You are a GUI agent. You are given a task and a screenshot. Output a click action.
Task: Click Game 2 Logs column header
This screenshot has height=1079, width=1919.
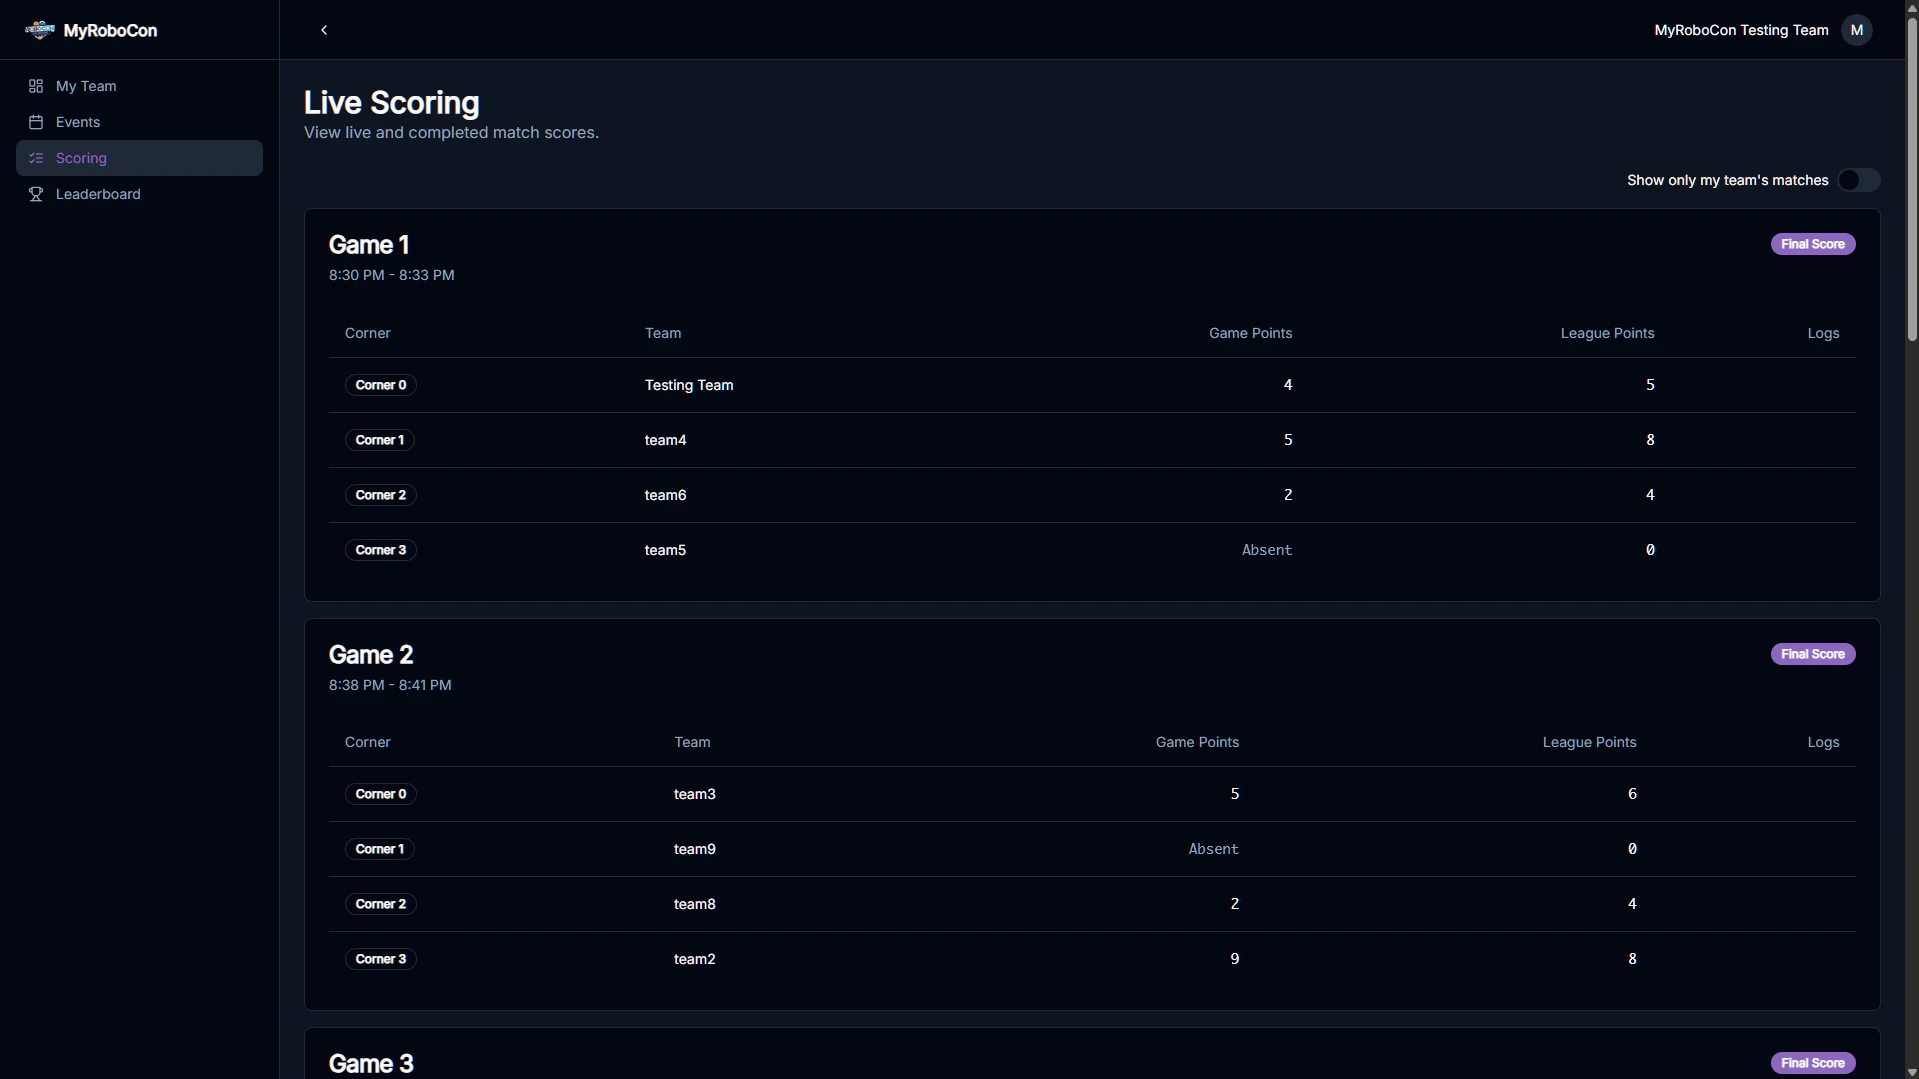point(1824,742)
